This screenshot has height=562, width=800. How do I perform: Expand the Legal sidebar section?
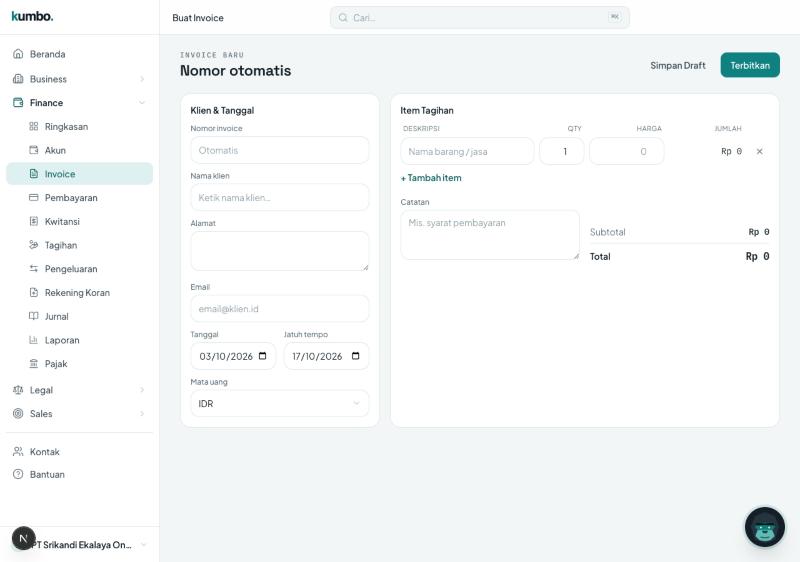click(x=79, y=390)
